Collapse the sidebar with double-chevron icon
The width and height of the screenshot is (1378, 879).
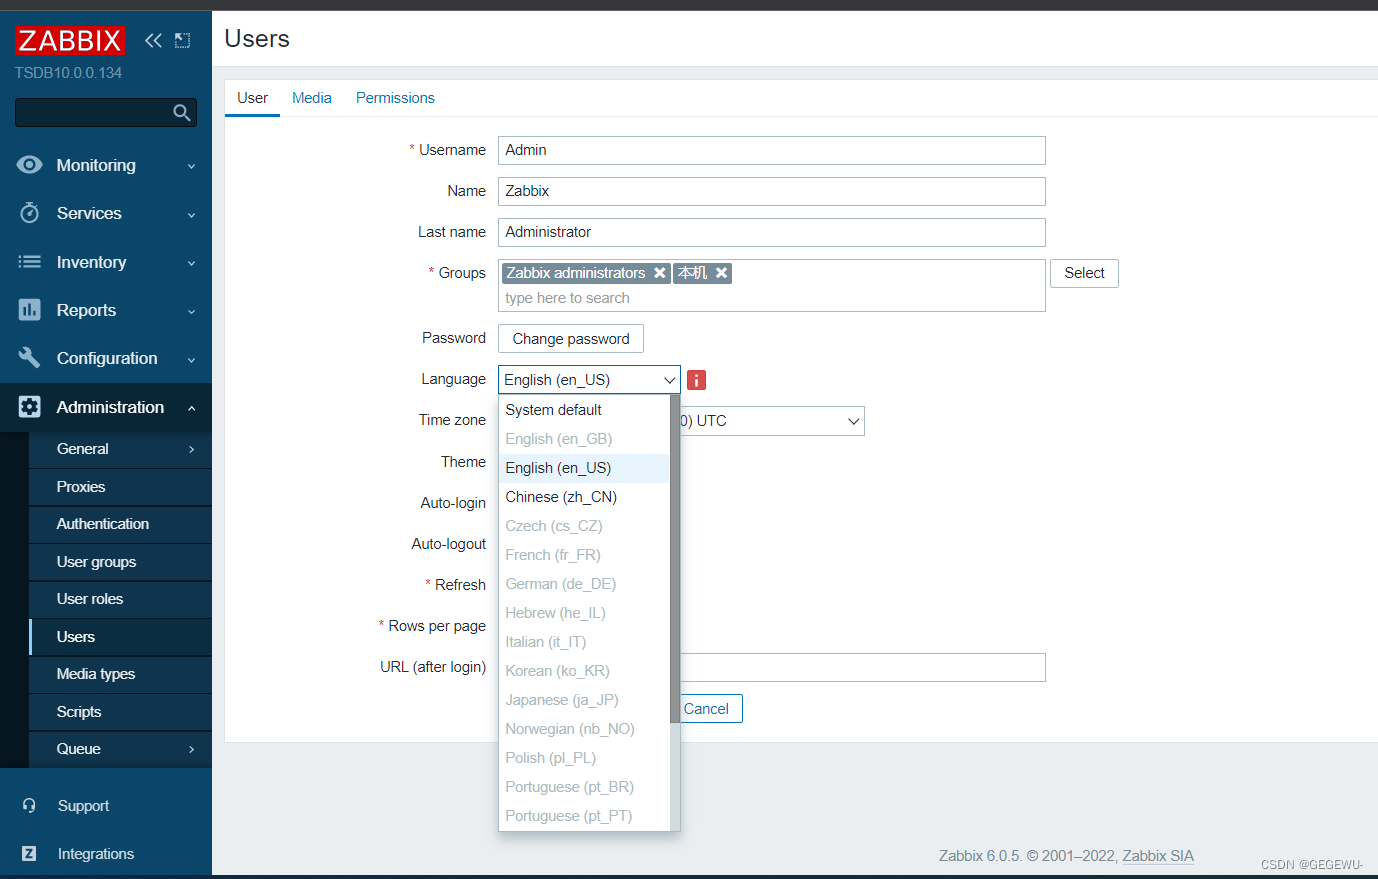pos(153,40)
